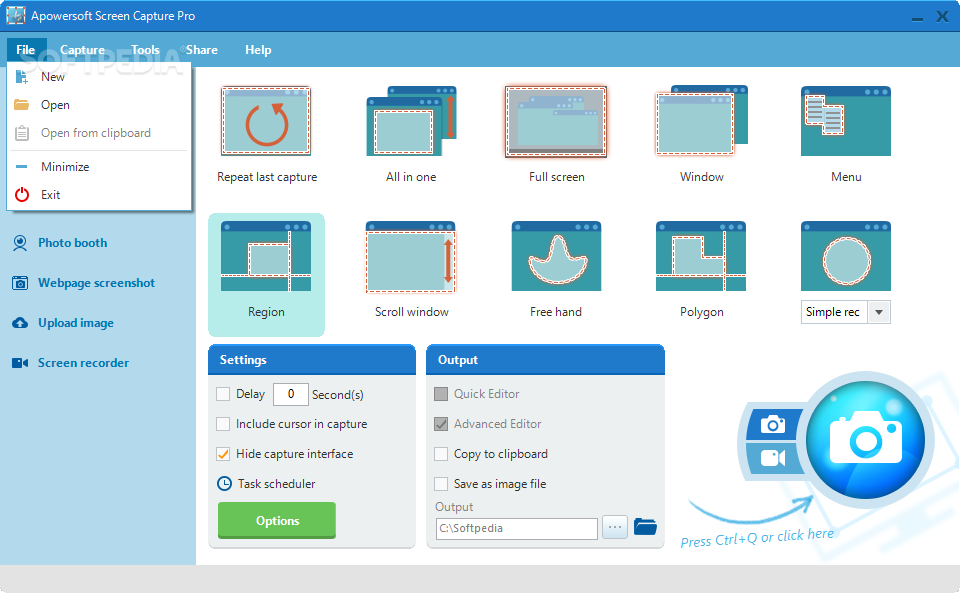
Task: Toggle the Quick Editor checkbox
Action: [441, 393]
